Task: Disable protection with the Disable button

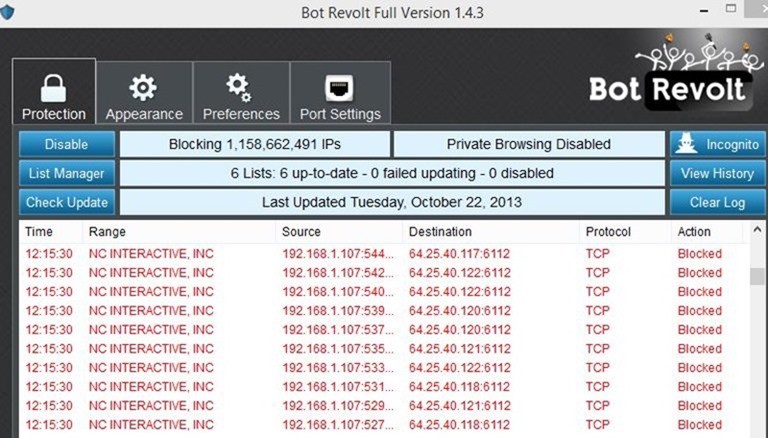Action: [67, 144]
